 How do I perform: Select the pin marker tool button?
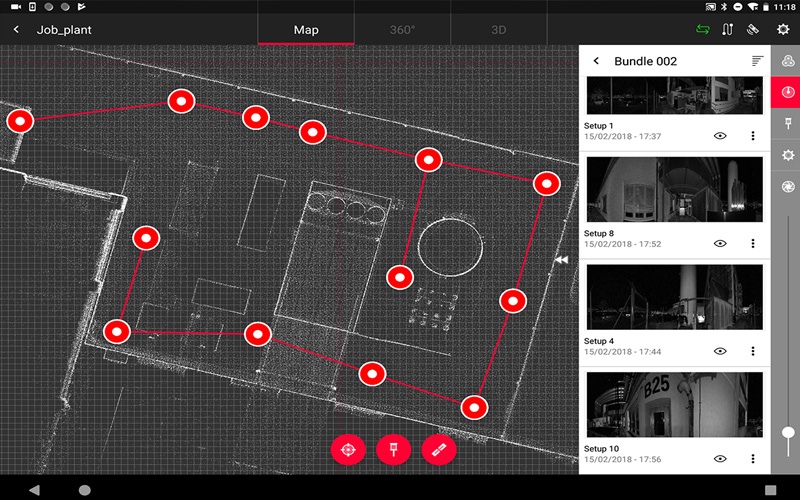(393, 450)
